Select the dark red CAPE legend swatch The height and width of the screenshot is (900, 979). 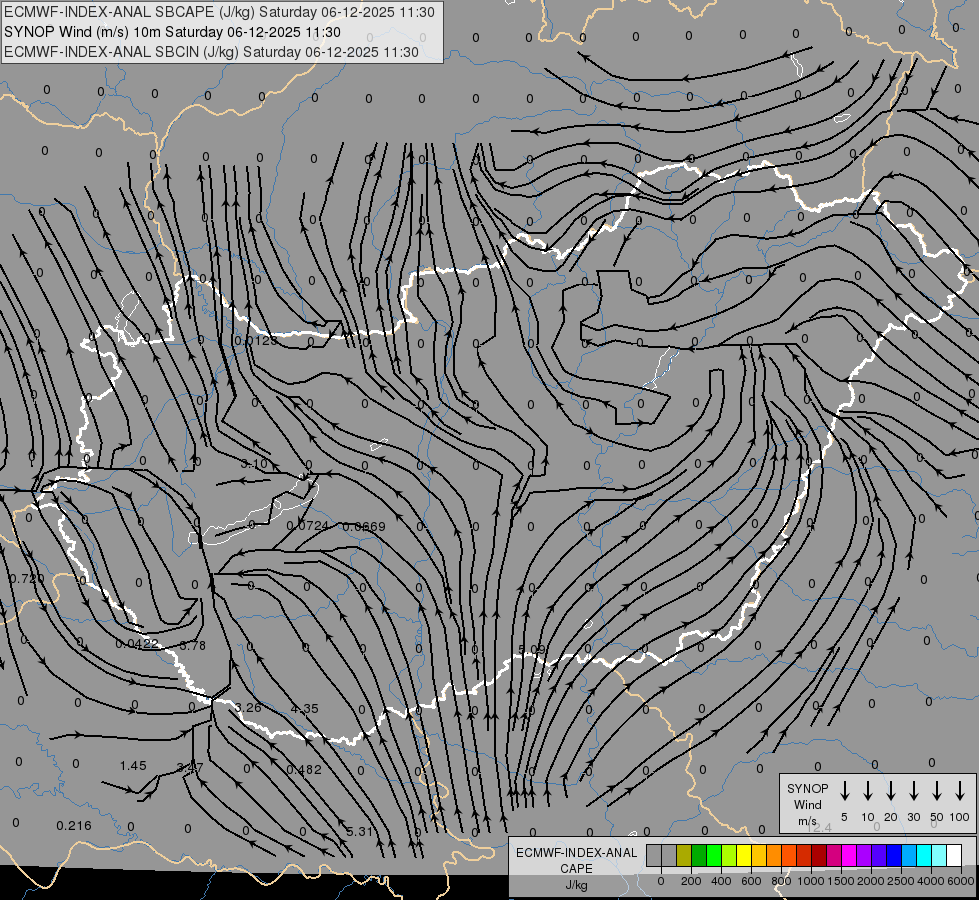click(819, 855)
